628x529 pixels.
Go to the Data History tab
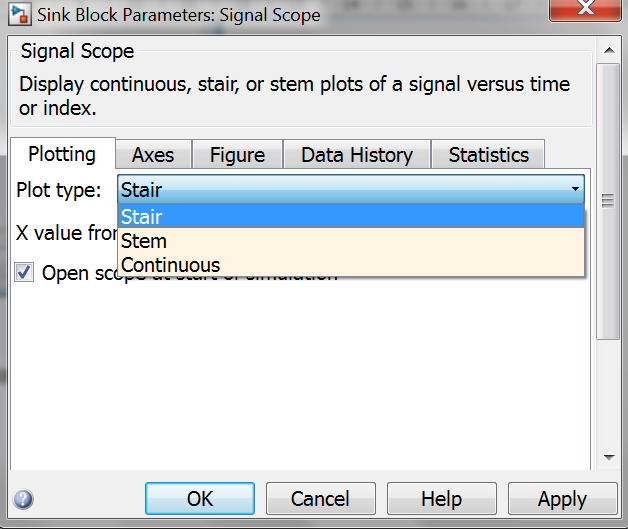357,155
